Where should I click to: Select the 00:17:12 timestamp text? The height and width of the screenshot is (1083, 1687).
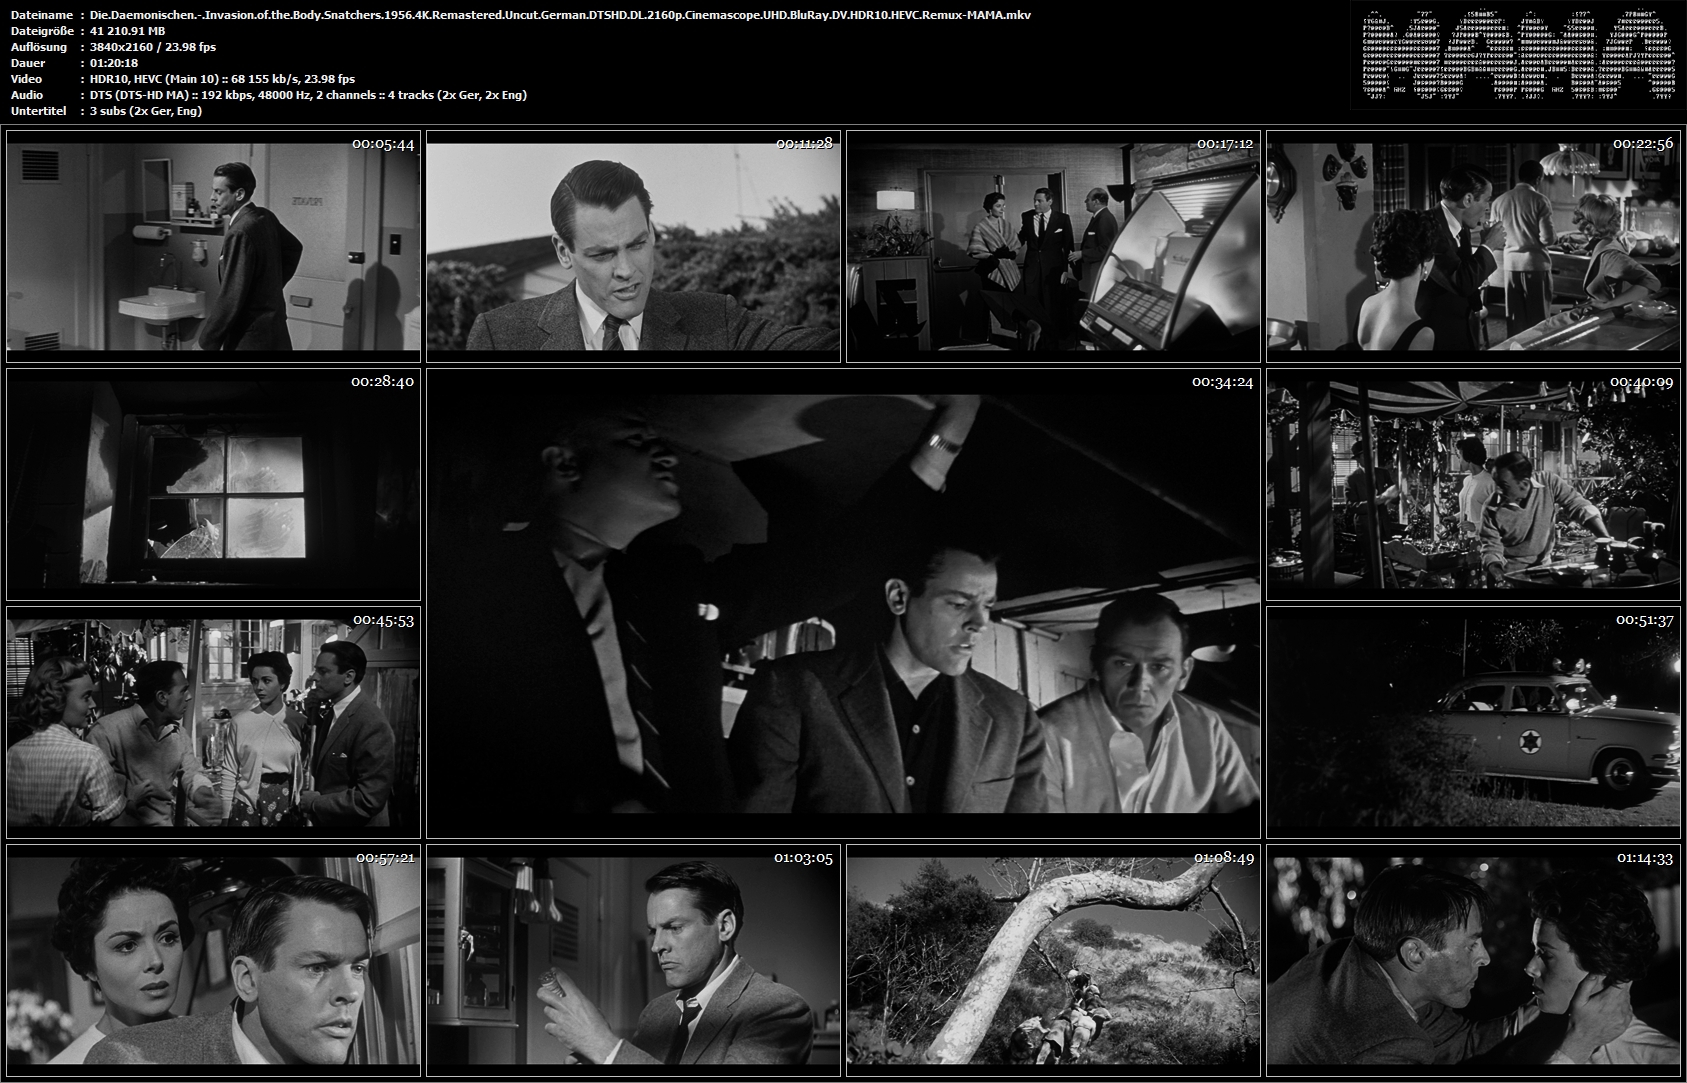(1225, 144)
